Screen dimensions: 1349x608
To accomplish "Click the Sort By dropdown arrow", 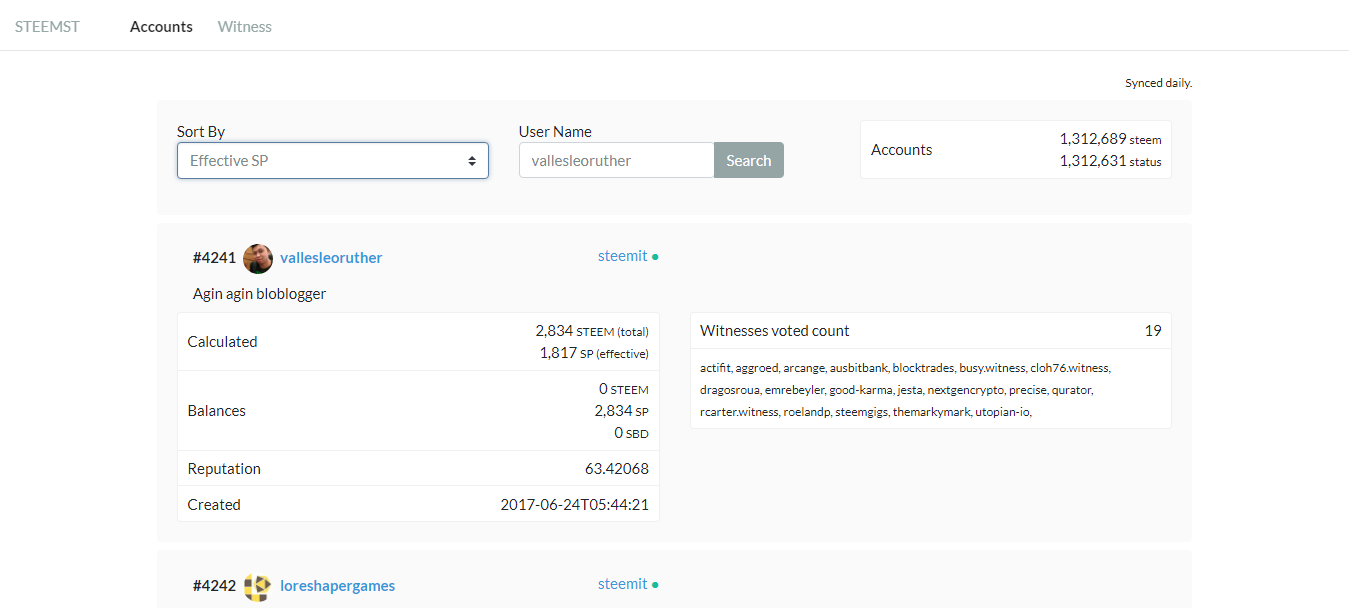I will pos(472,161).
